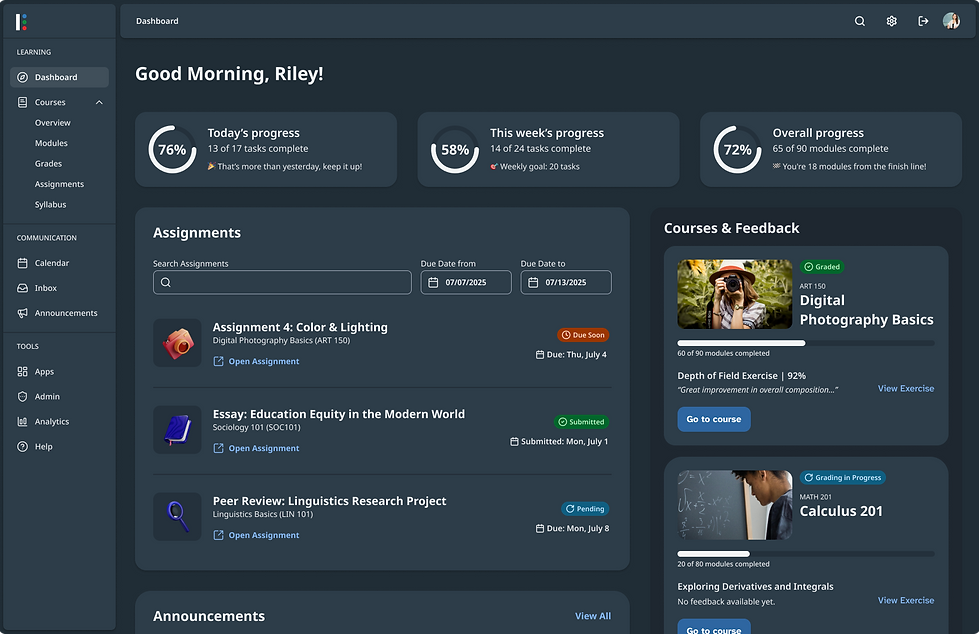Click the app logo in sidebar
The height and width of the screenshot is (634, 979).
click(21, 22)
